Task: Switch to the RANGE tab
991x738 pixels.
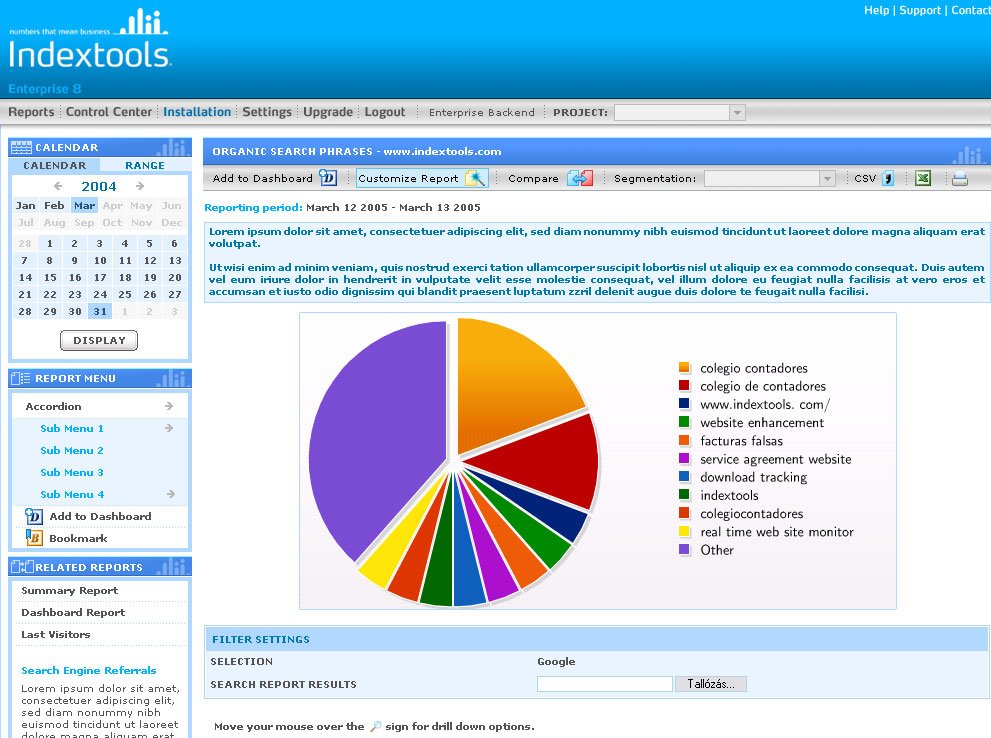Action: tap(145, 165)
